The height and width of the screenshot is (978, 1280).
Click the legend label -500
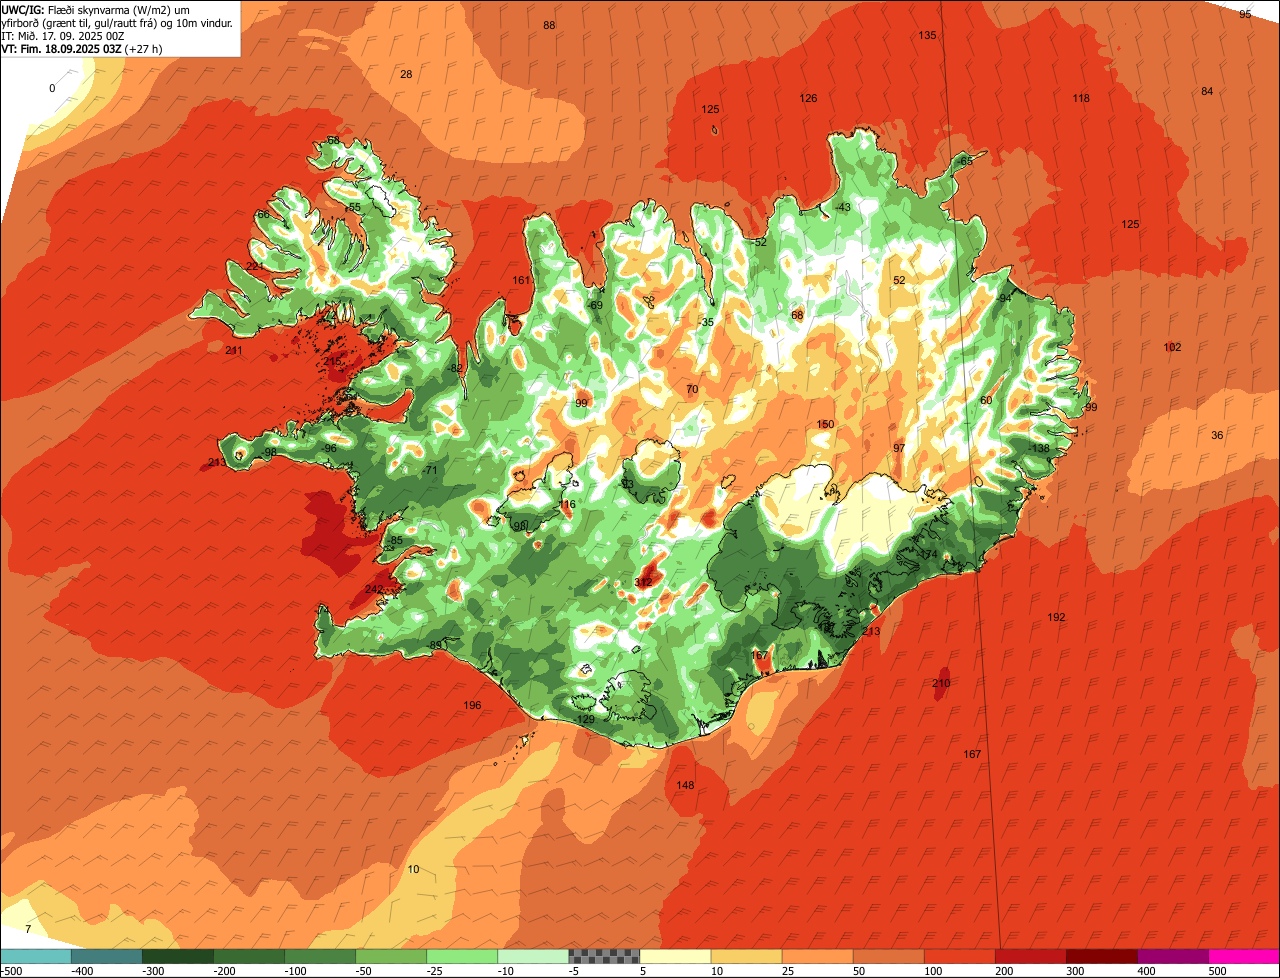pyautogui.click(x=11, y=971)
